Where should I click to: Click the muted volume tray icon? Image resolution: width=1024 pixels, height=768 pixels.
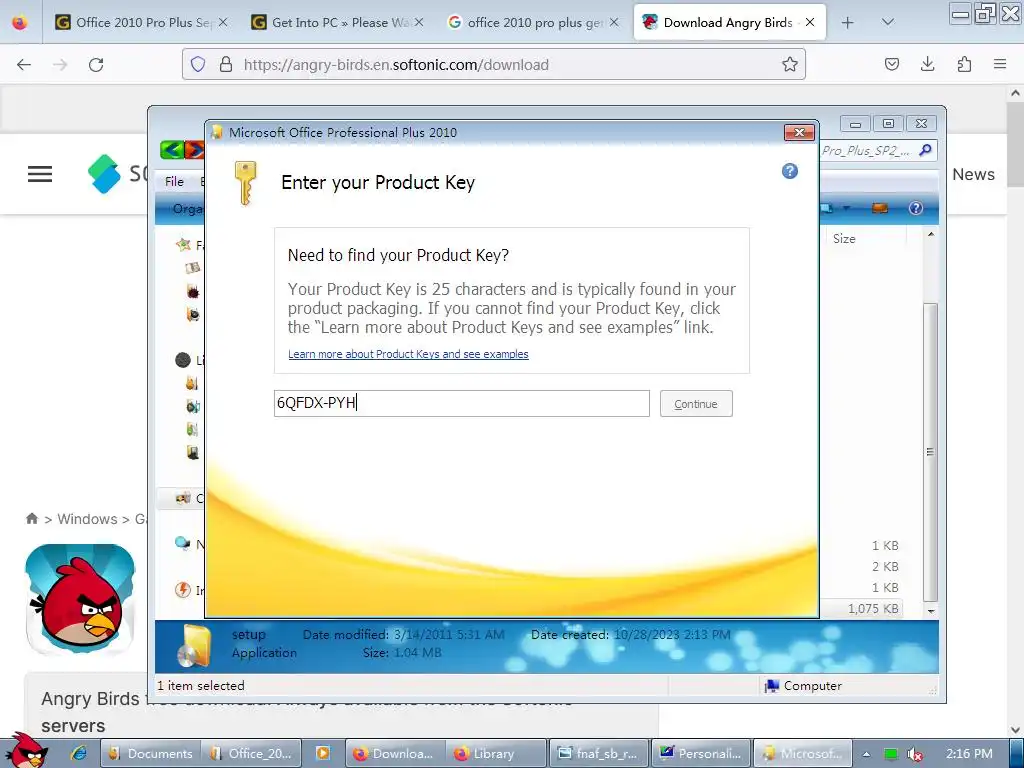click(915, 754)
